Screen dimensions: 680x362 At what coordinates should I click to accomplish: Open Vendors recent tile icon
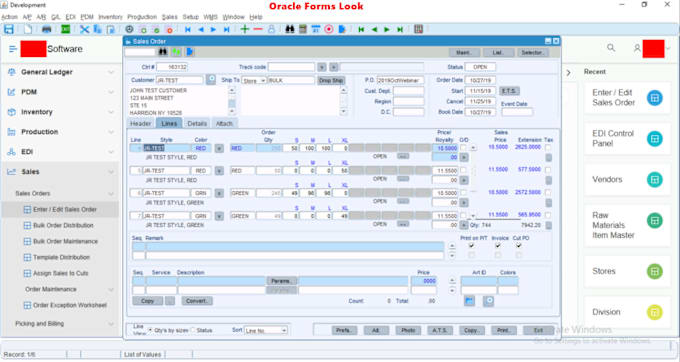pyautogui.click(x=655, y=179)
